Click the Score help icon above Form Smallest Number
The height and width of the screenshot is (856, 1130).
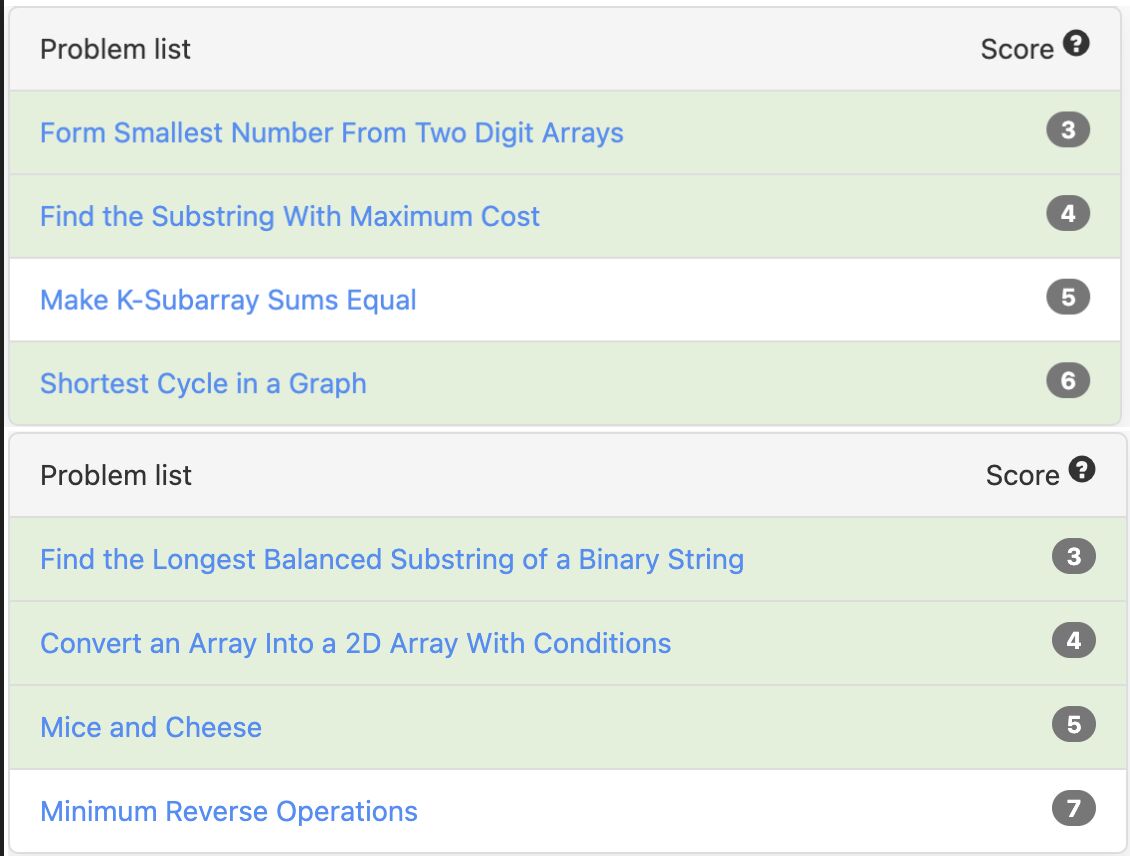click(x=1076, y=44)
